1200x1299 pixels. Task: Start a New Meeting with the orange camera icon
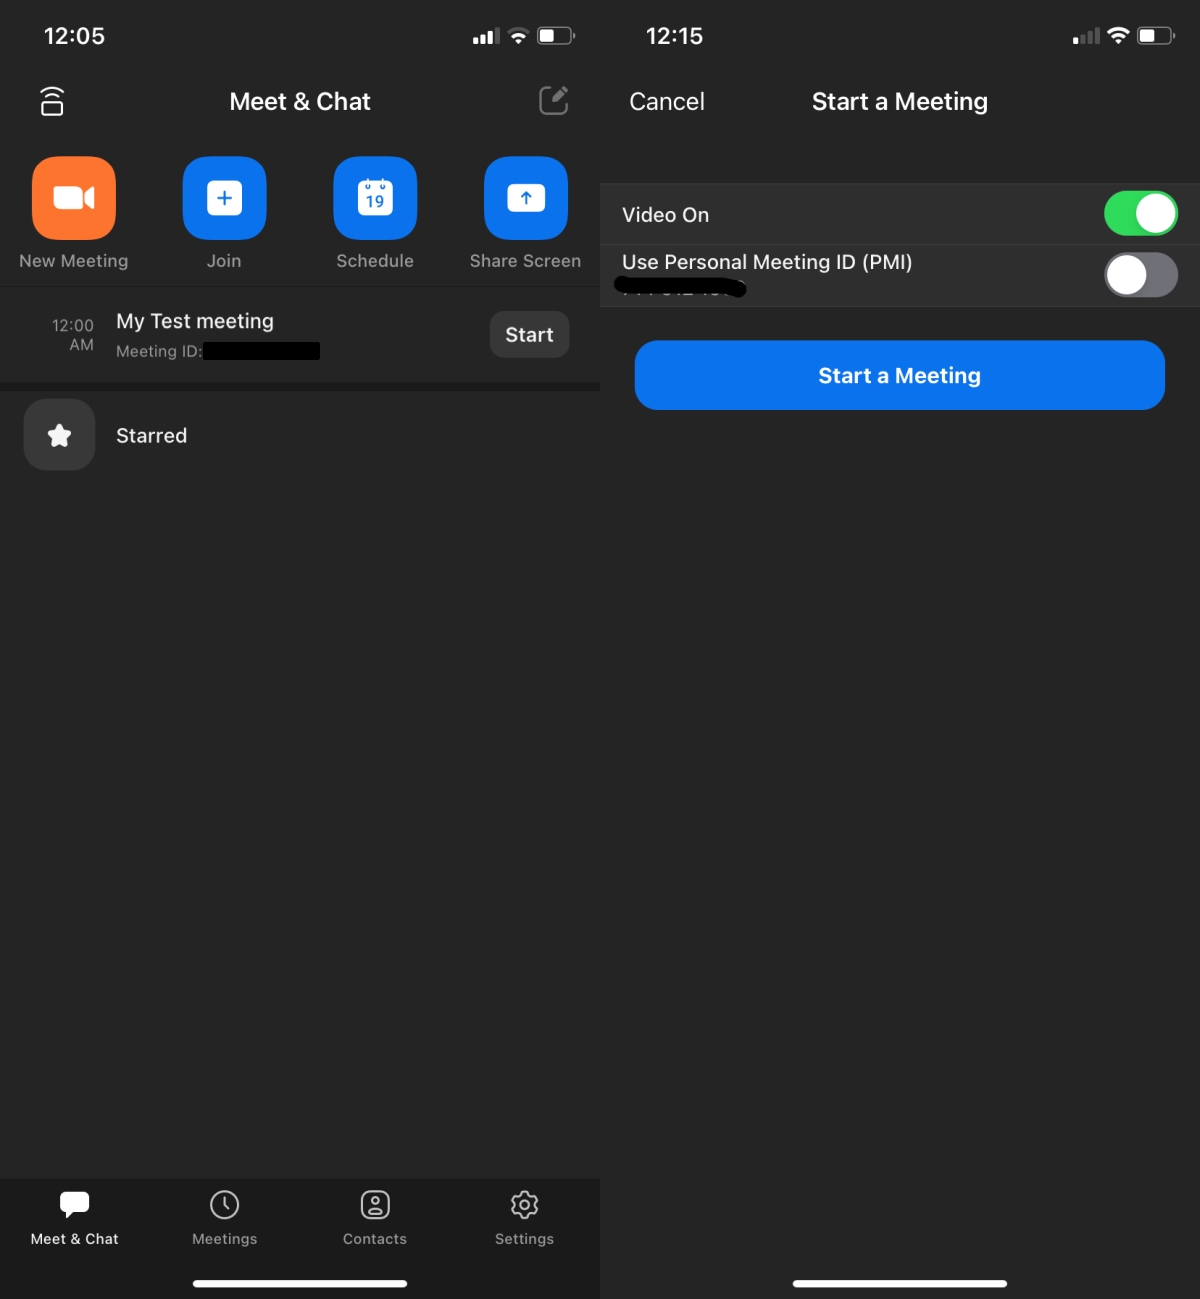tap(73, 198)
